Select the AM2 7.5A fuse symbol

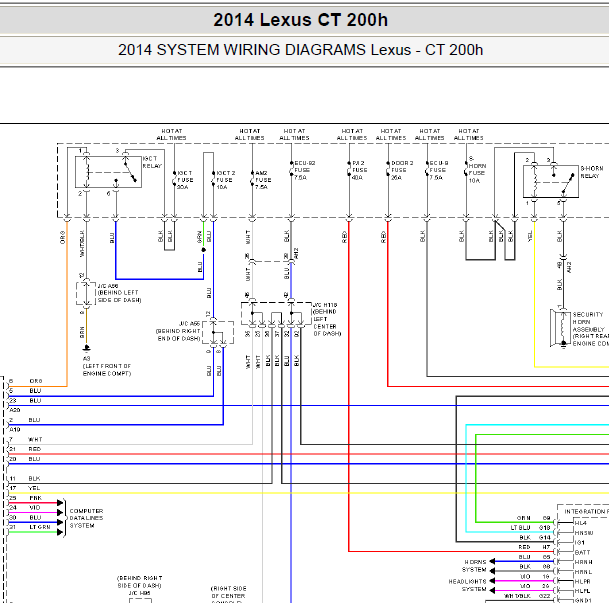252,178
